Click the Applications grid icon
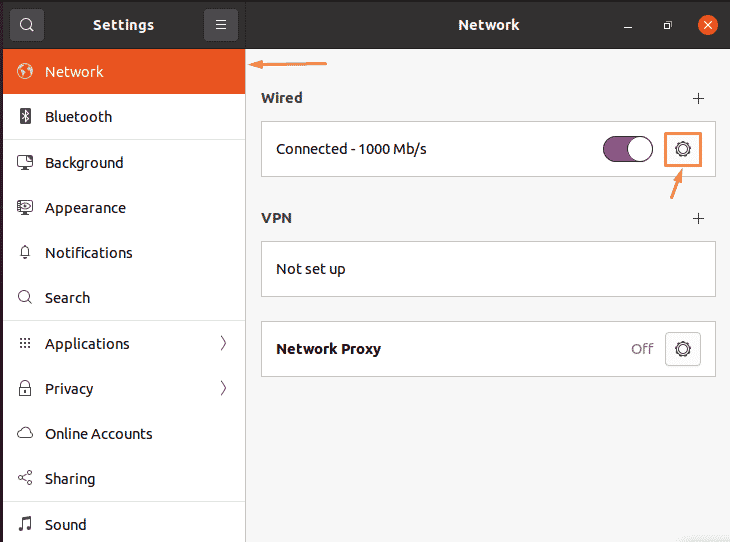This screenshot has width=730, height=542. point(25,343)
